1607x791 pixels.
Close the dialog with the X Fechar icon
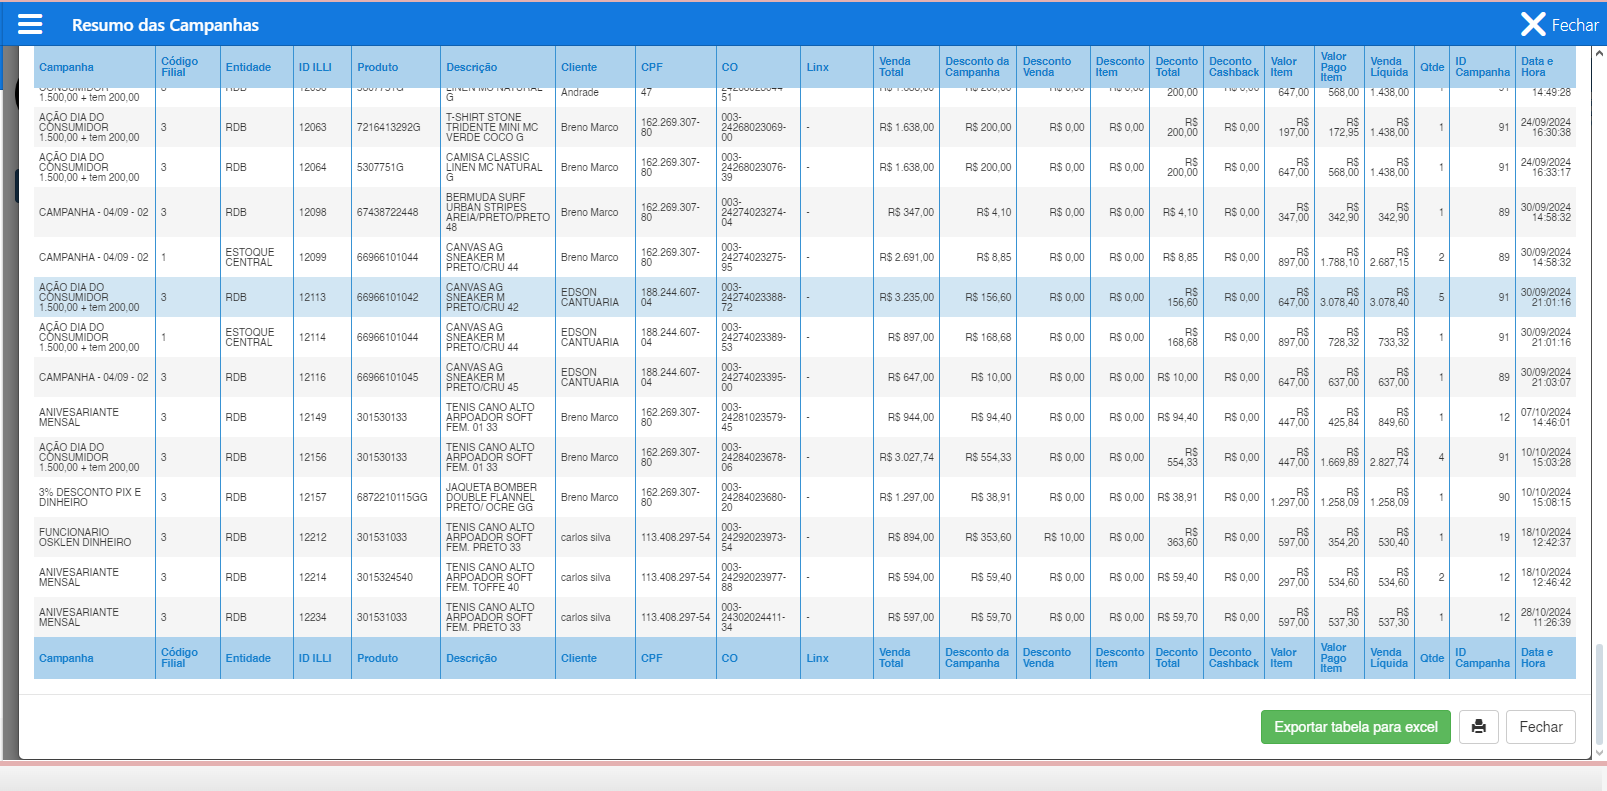1558,25
